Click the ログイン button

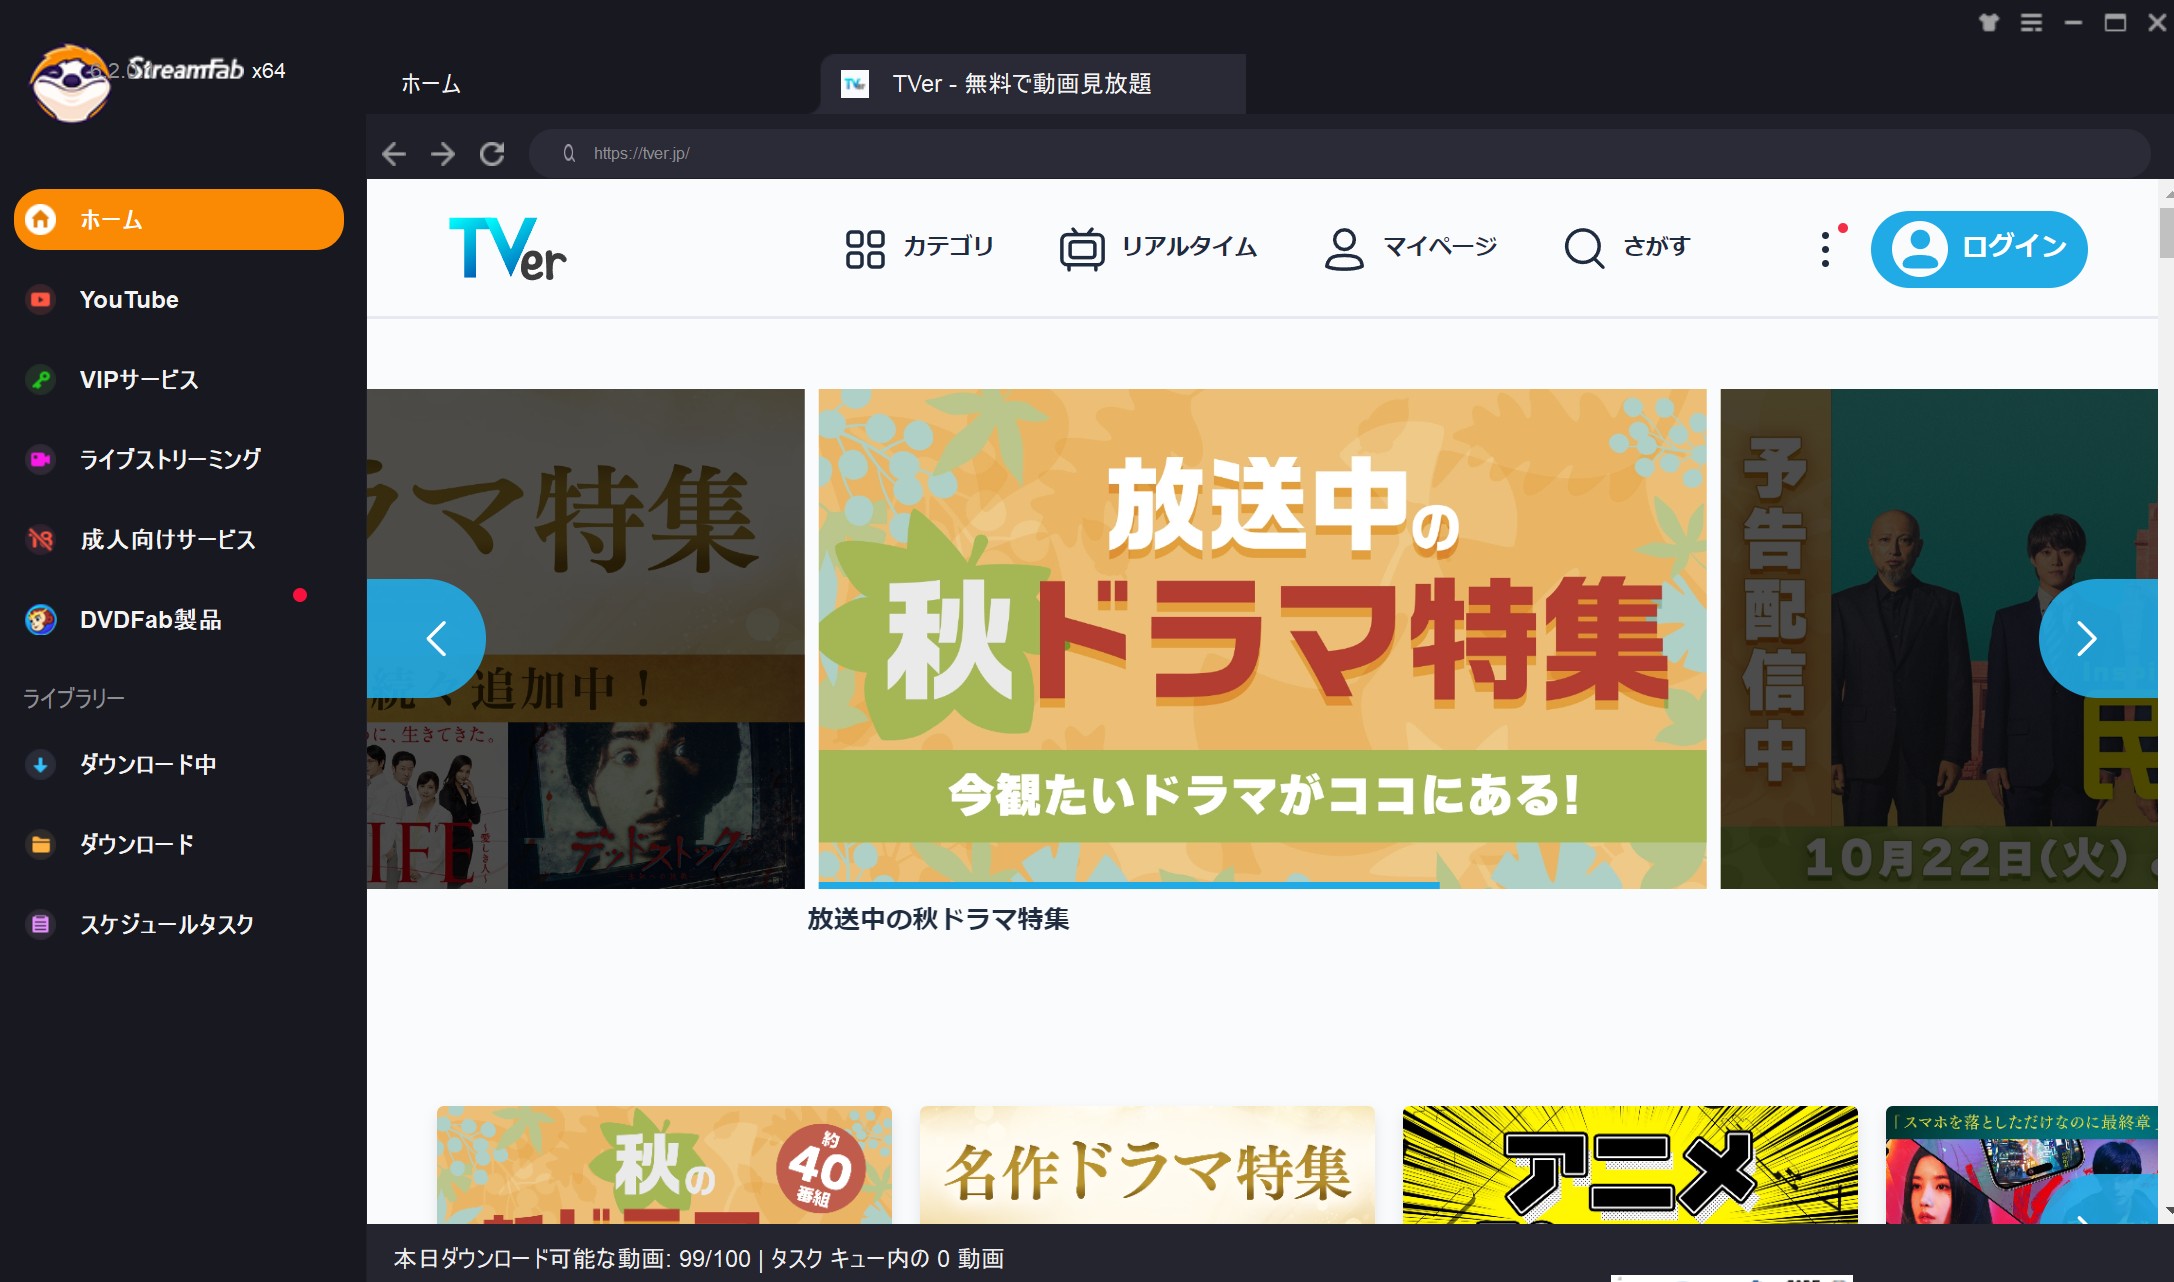[1979, 249]
